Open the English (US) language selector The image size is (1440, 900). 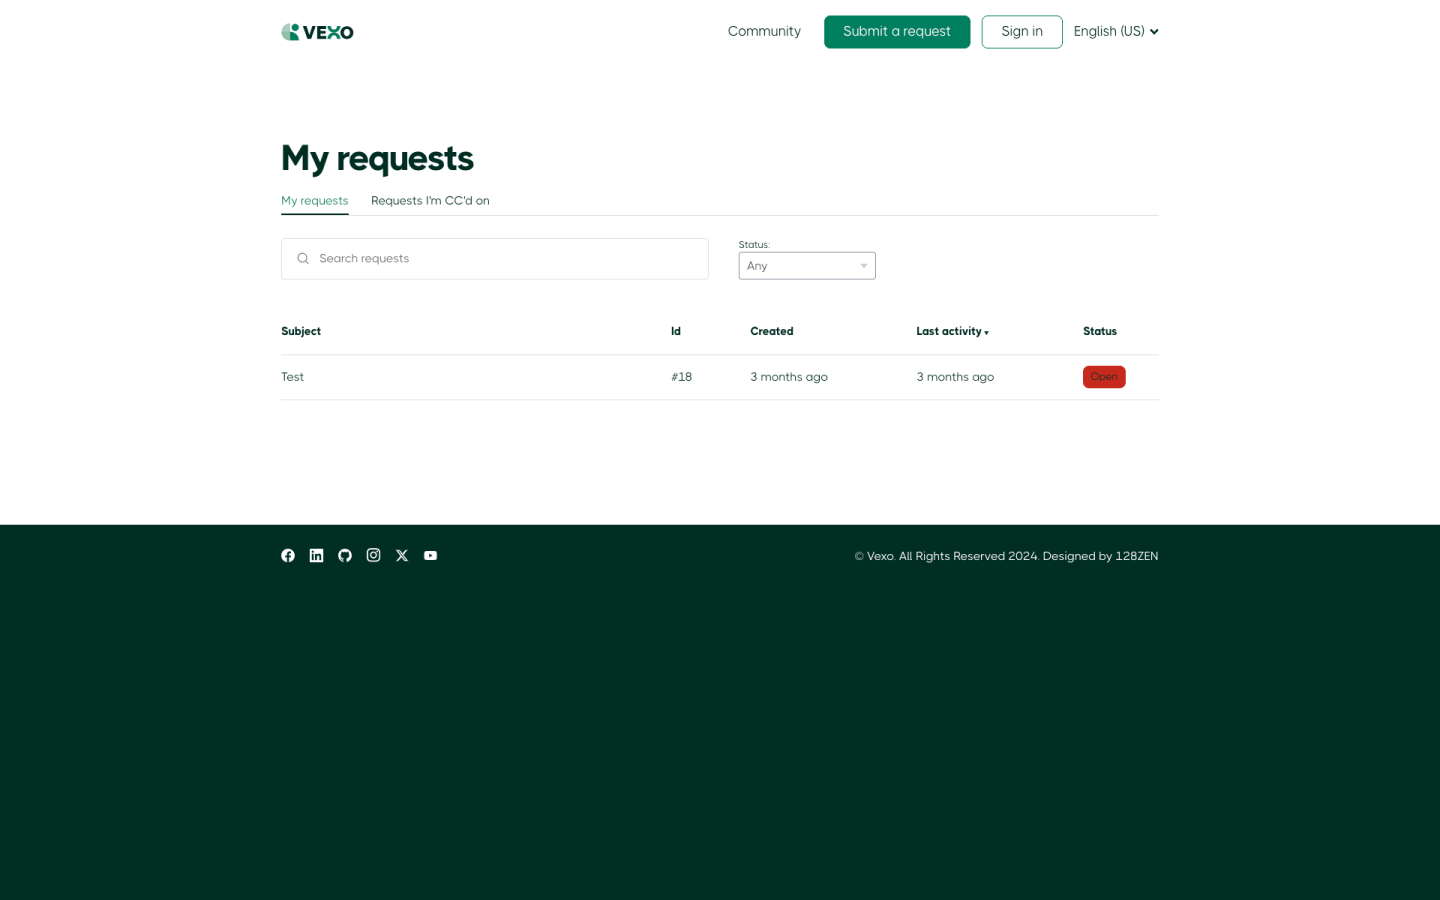pyautogui.click(x=1115, y=32)
